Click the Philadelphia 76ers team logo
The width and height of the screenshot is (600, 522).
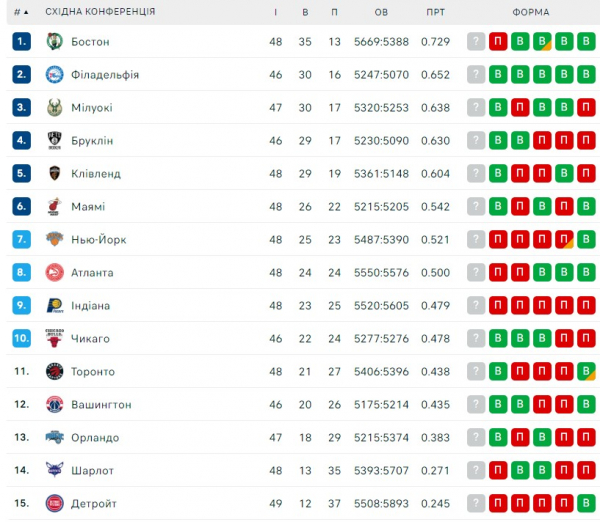(x=54, y=75)
